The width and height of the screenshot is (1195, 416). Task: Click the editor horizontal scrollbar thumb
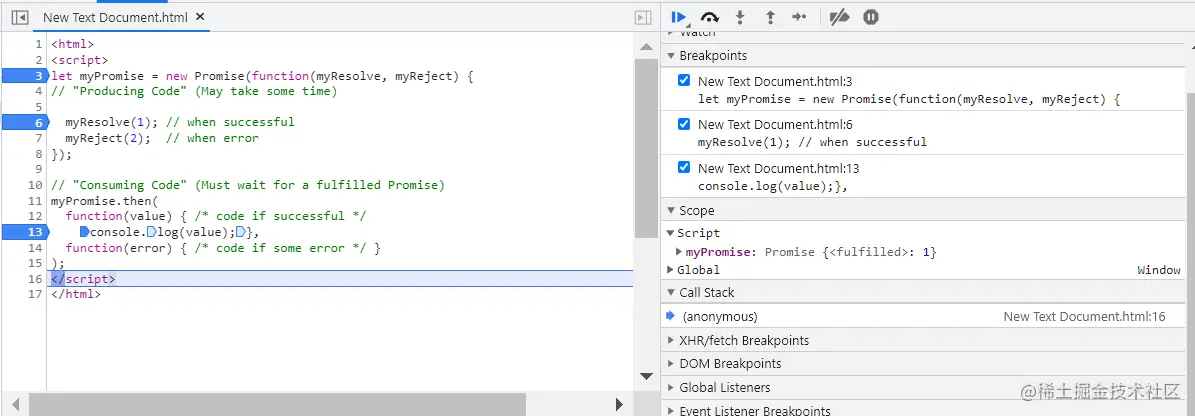coord(277,404)
